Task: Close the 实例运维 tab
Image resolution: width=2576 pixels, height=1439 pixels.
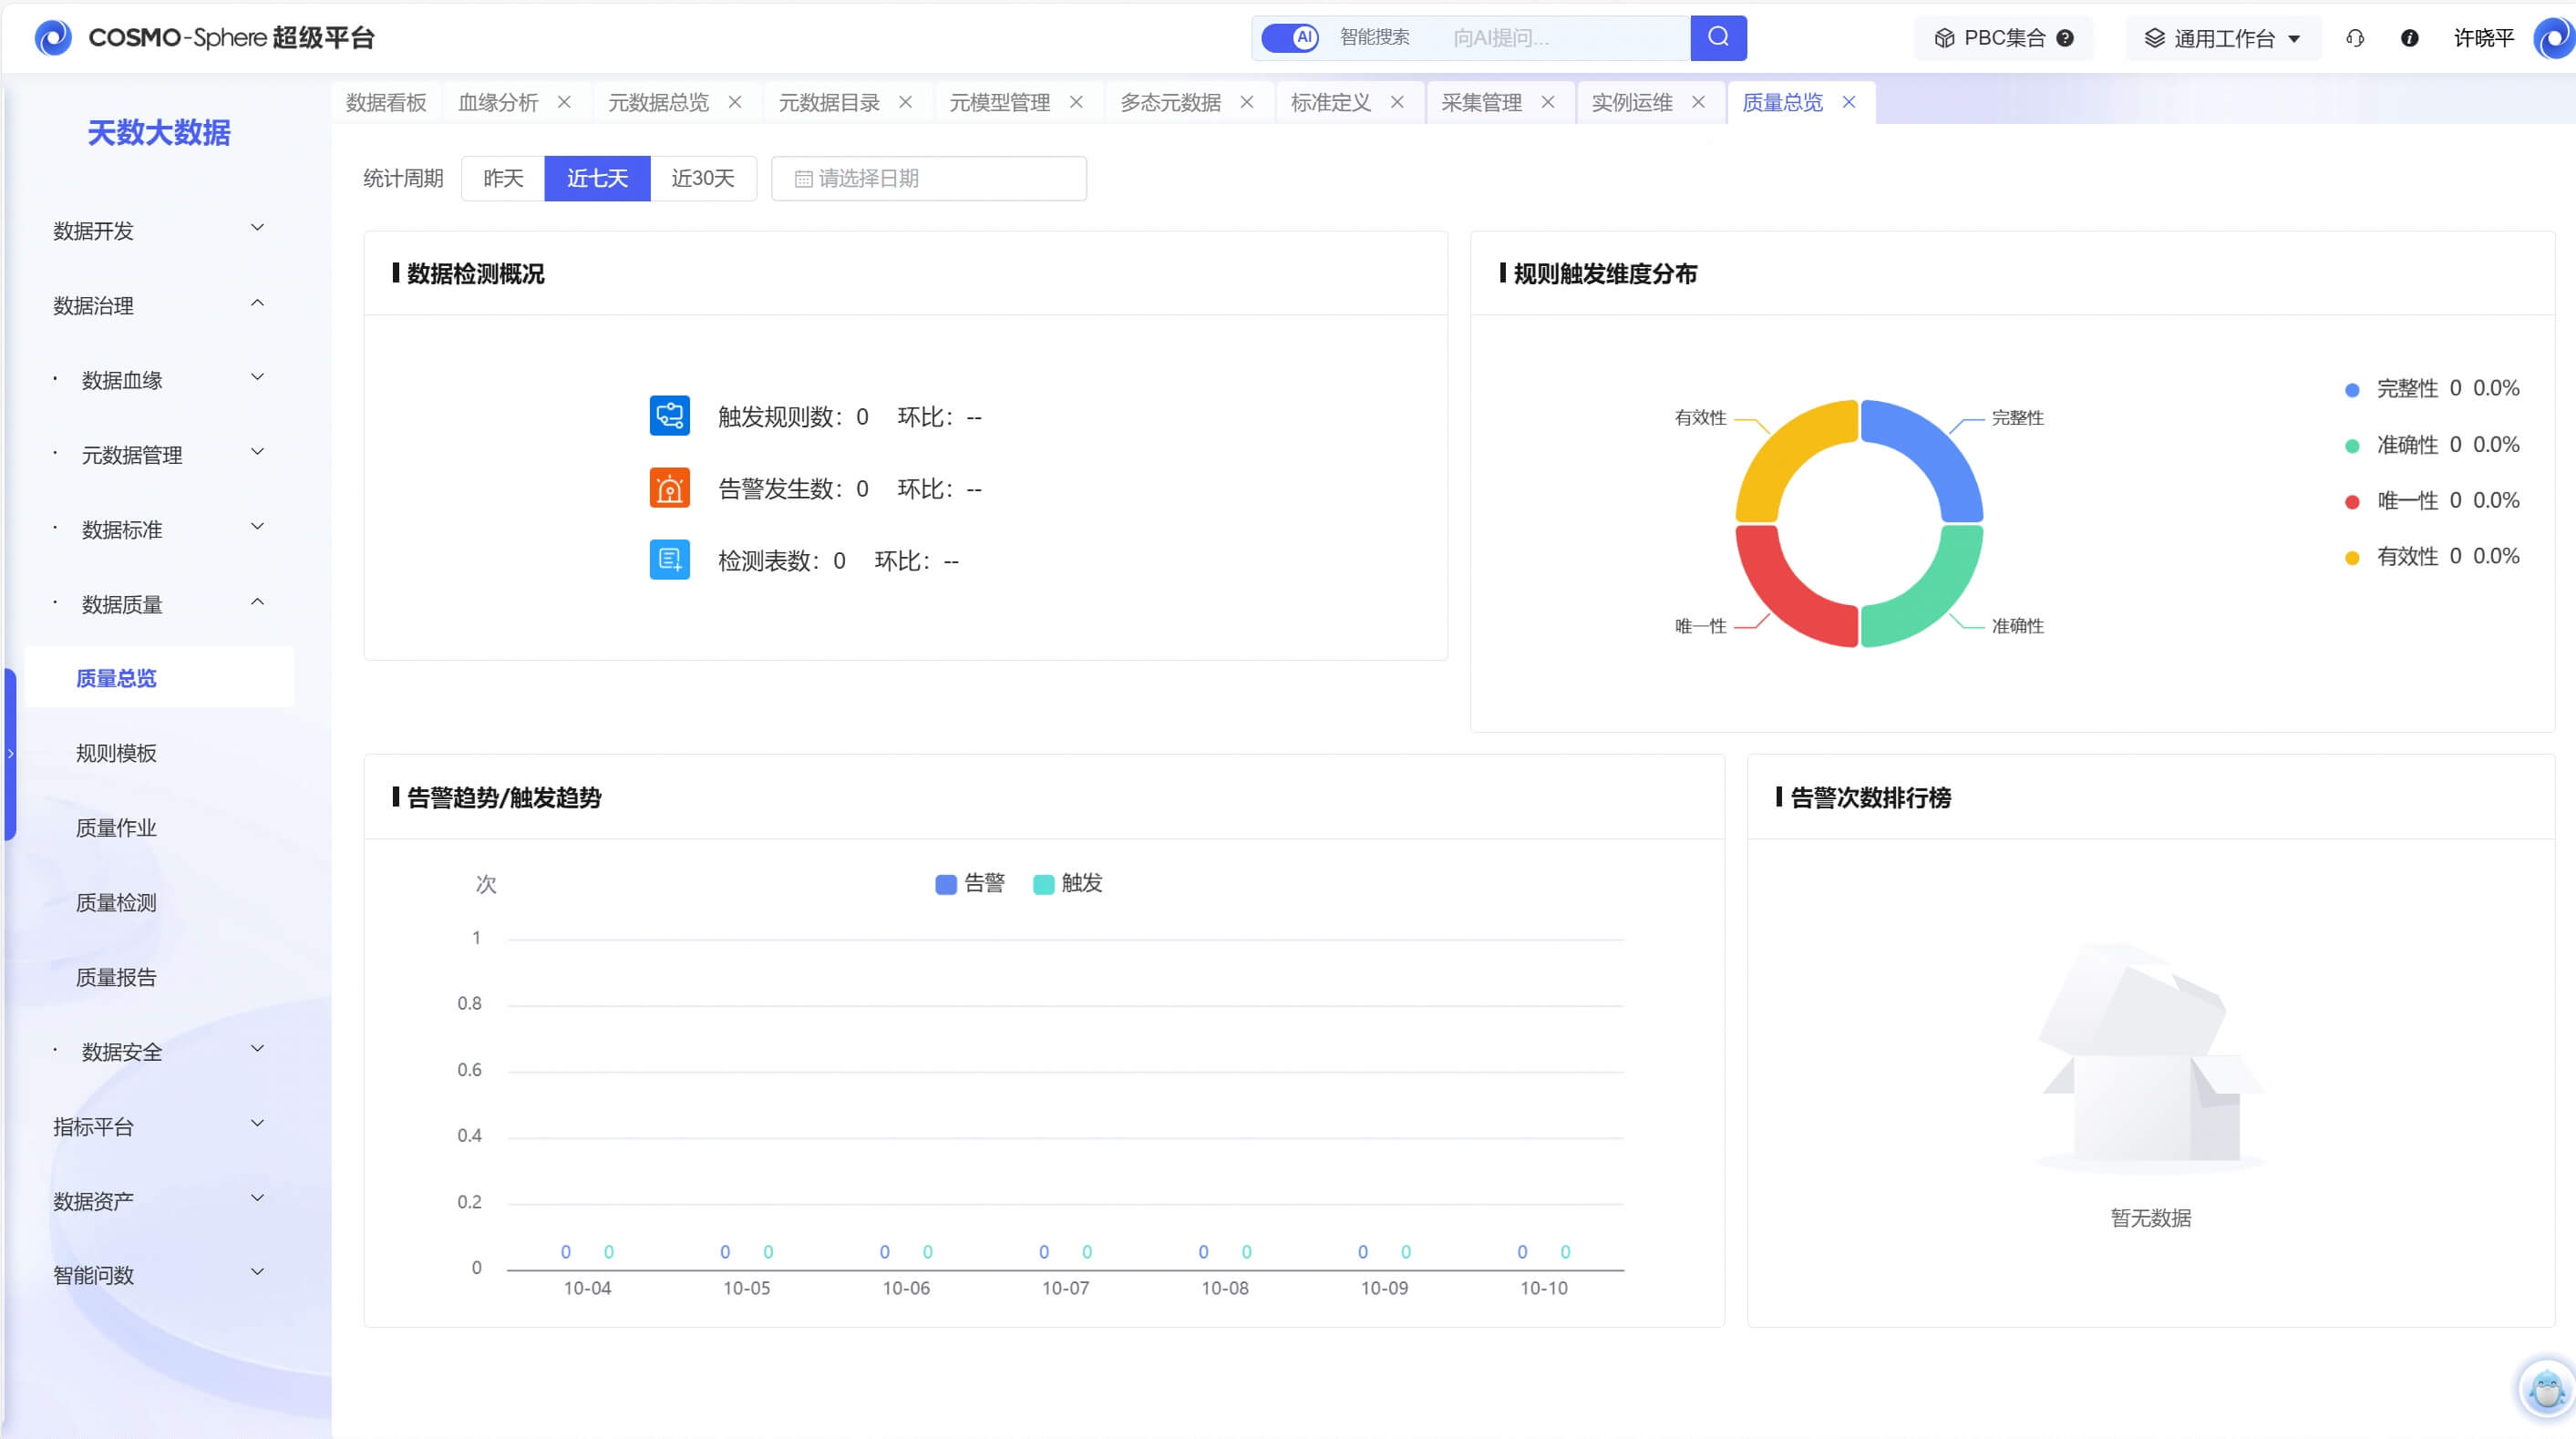Action: [1698, 102]
